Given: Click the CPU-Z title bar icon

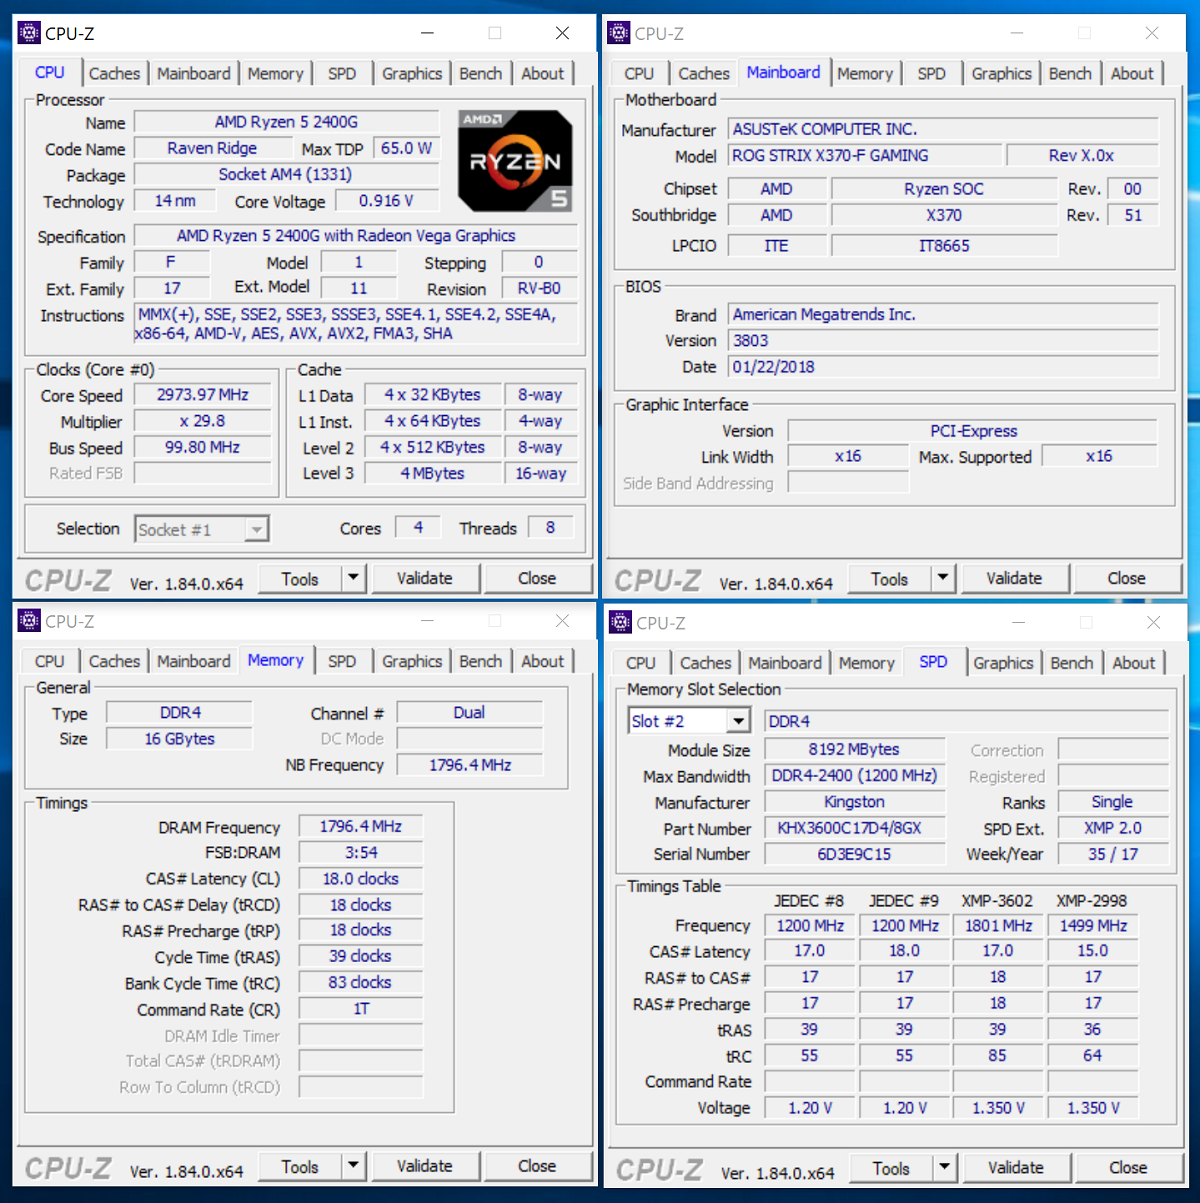Looking at the screenshot, I should coord(28,32).
